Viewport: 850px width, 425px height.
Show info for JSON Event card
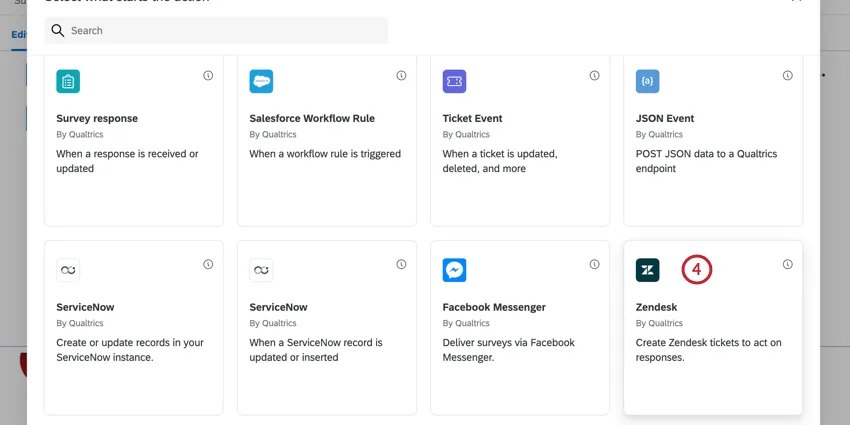(787, 76)
